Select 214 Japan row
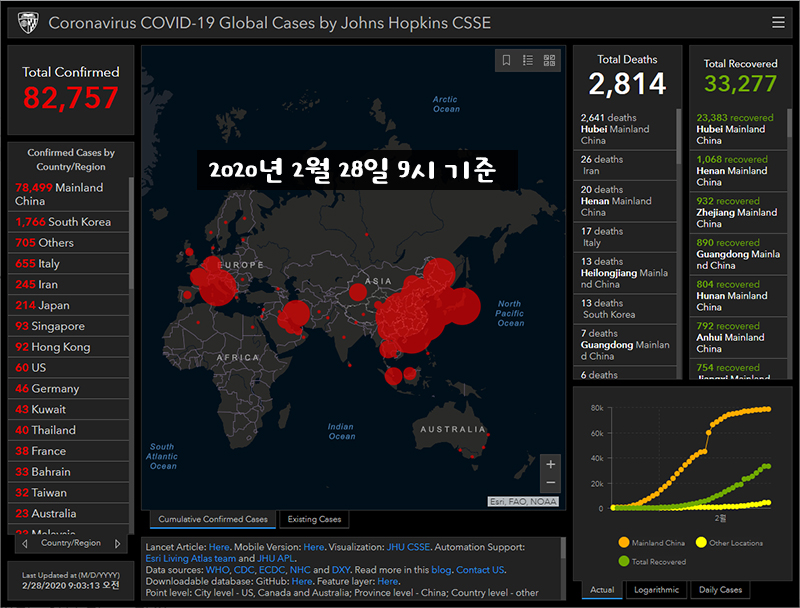Viewport: 800px width, 608px height. 68,306
